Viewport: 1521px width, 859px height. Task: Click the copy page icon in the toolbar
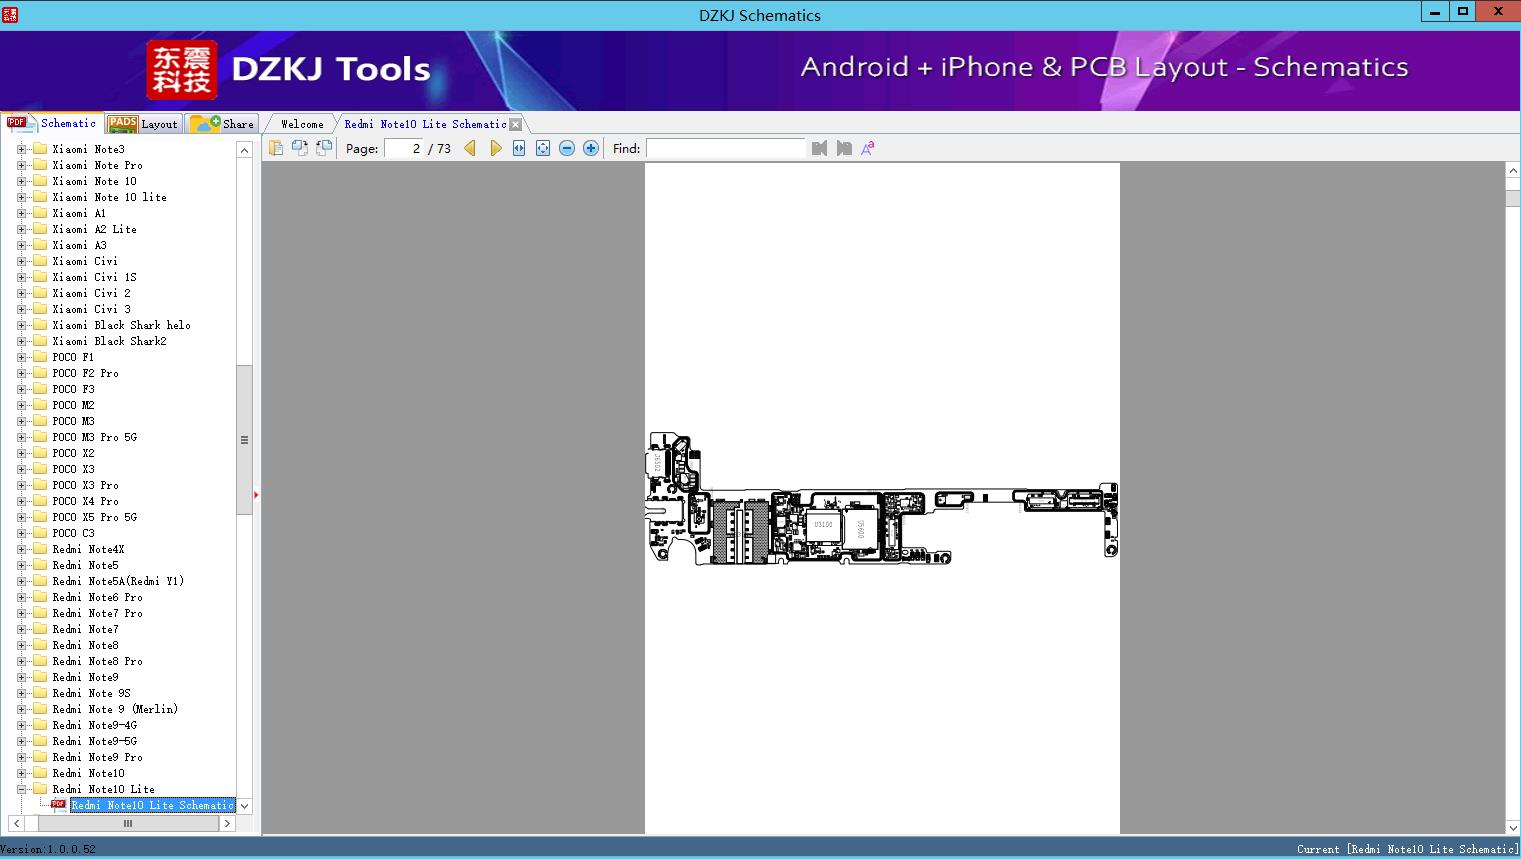tap(276, 148)
